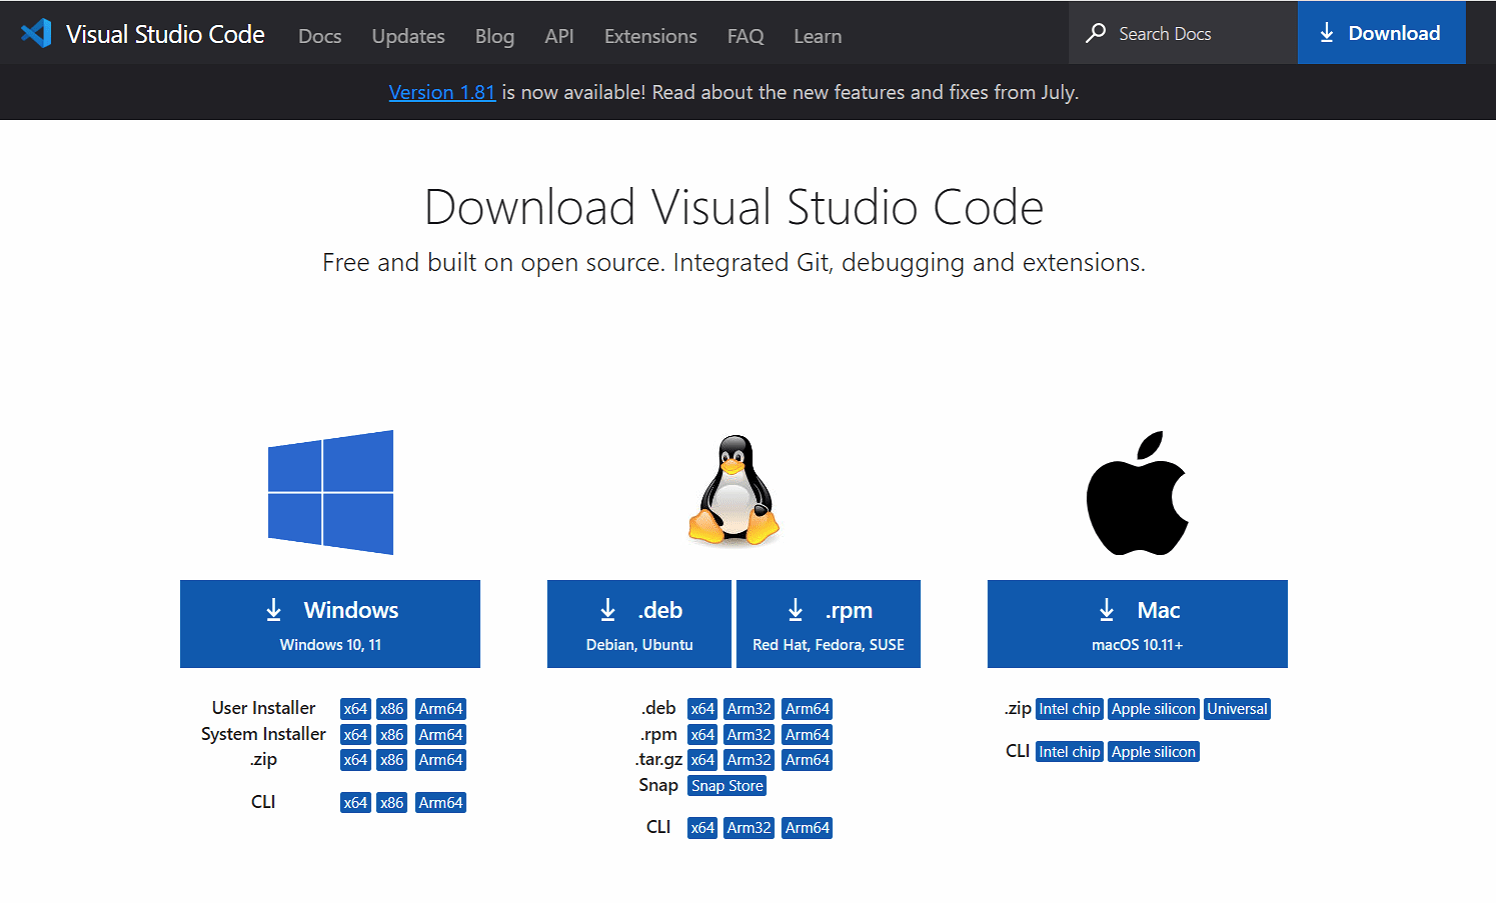Download the Windows 10, 11 installer
1496x903 pixels.
tap(330, 624)
